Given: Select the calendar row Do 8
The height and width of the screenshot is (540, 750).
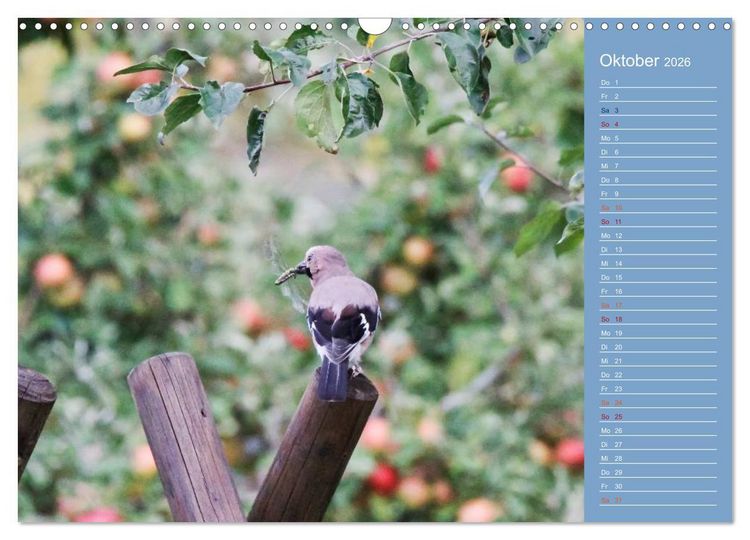Looking at the screenshot, I should point(658,180).
